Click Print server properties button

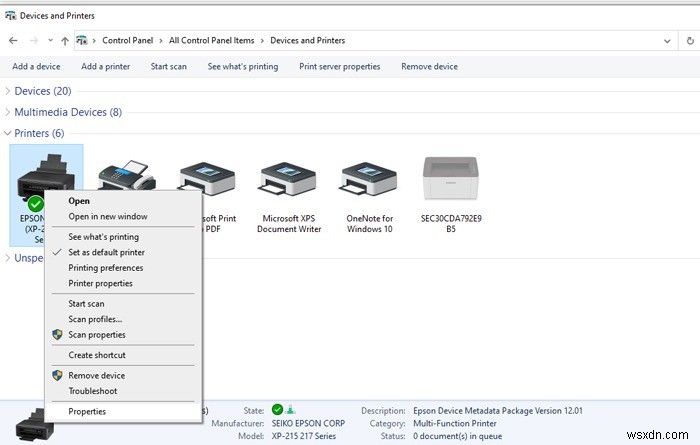[x=339, y=66]
